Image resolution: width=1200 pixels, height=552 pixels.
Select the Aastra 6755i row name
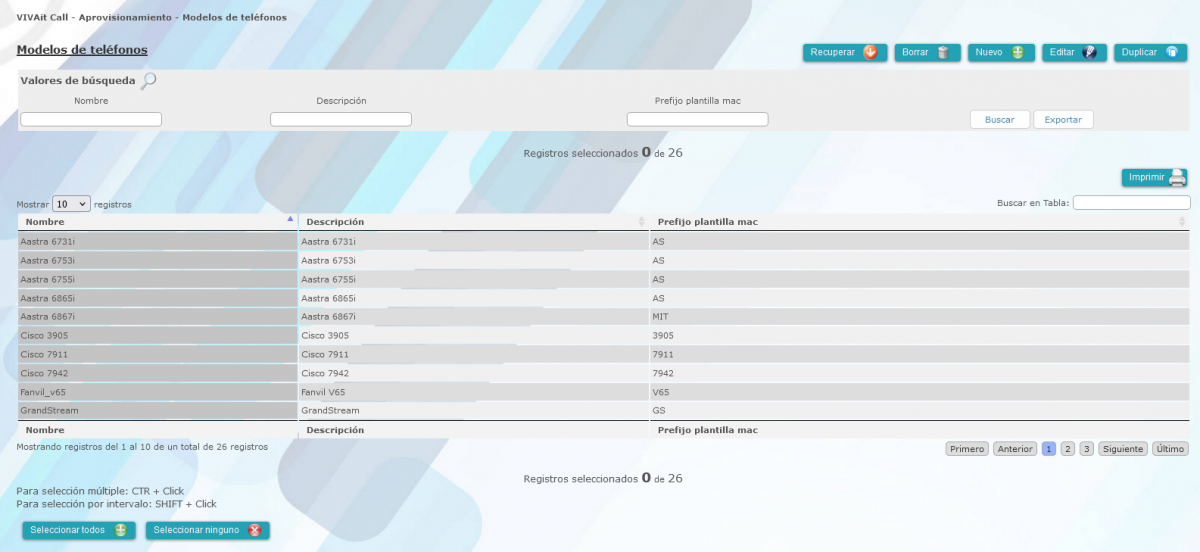[x=157, y=279]
